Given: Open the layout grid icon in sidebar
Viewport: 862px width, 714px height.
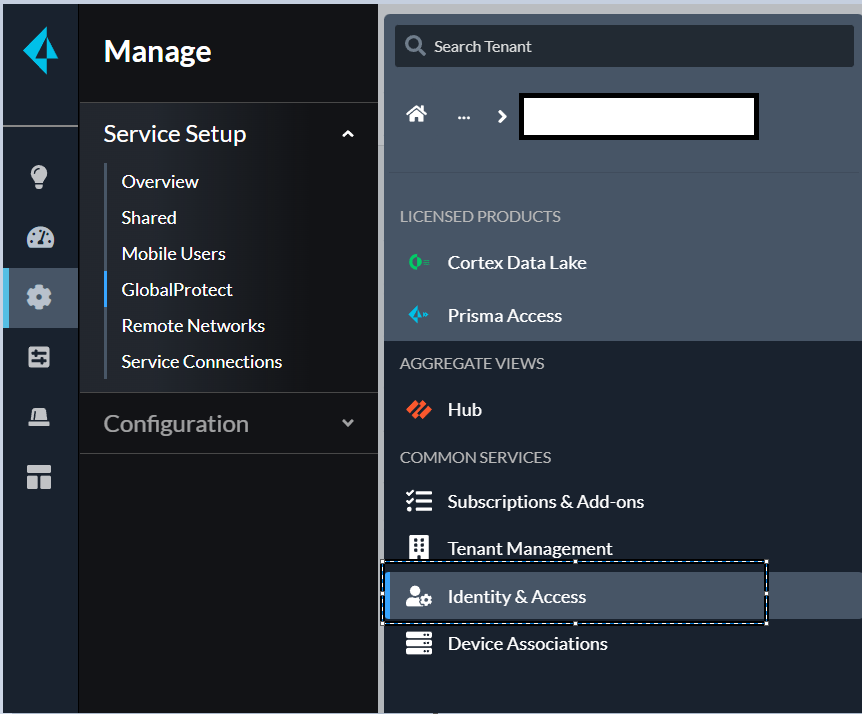Looking at the screenshot, I should coord(39,477).
